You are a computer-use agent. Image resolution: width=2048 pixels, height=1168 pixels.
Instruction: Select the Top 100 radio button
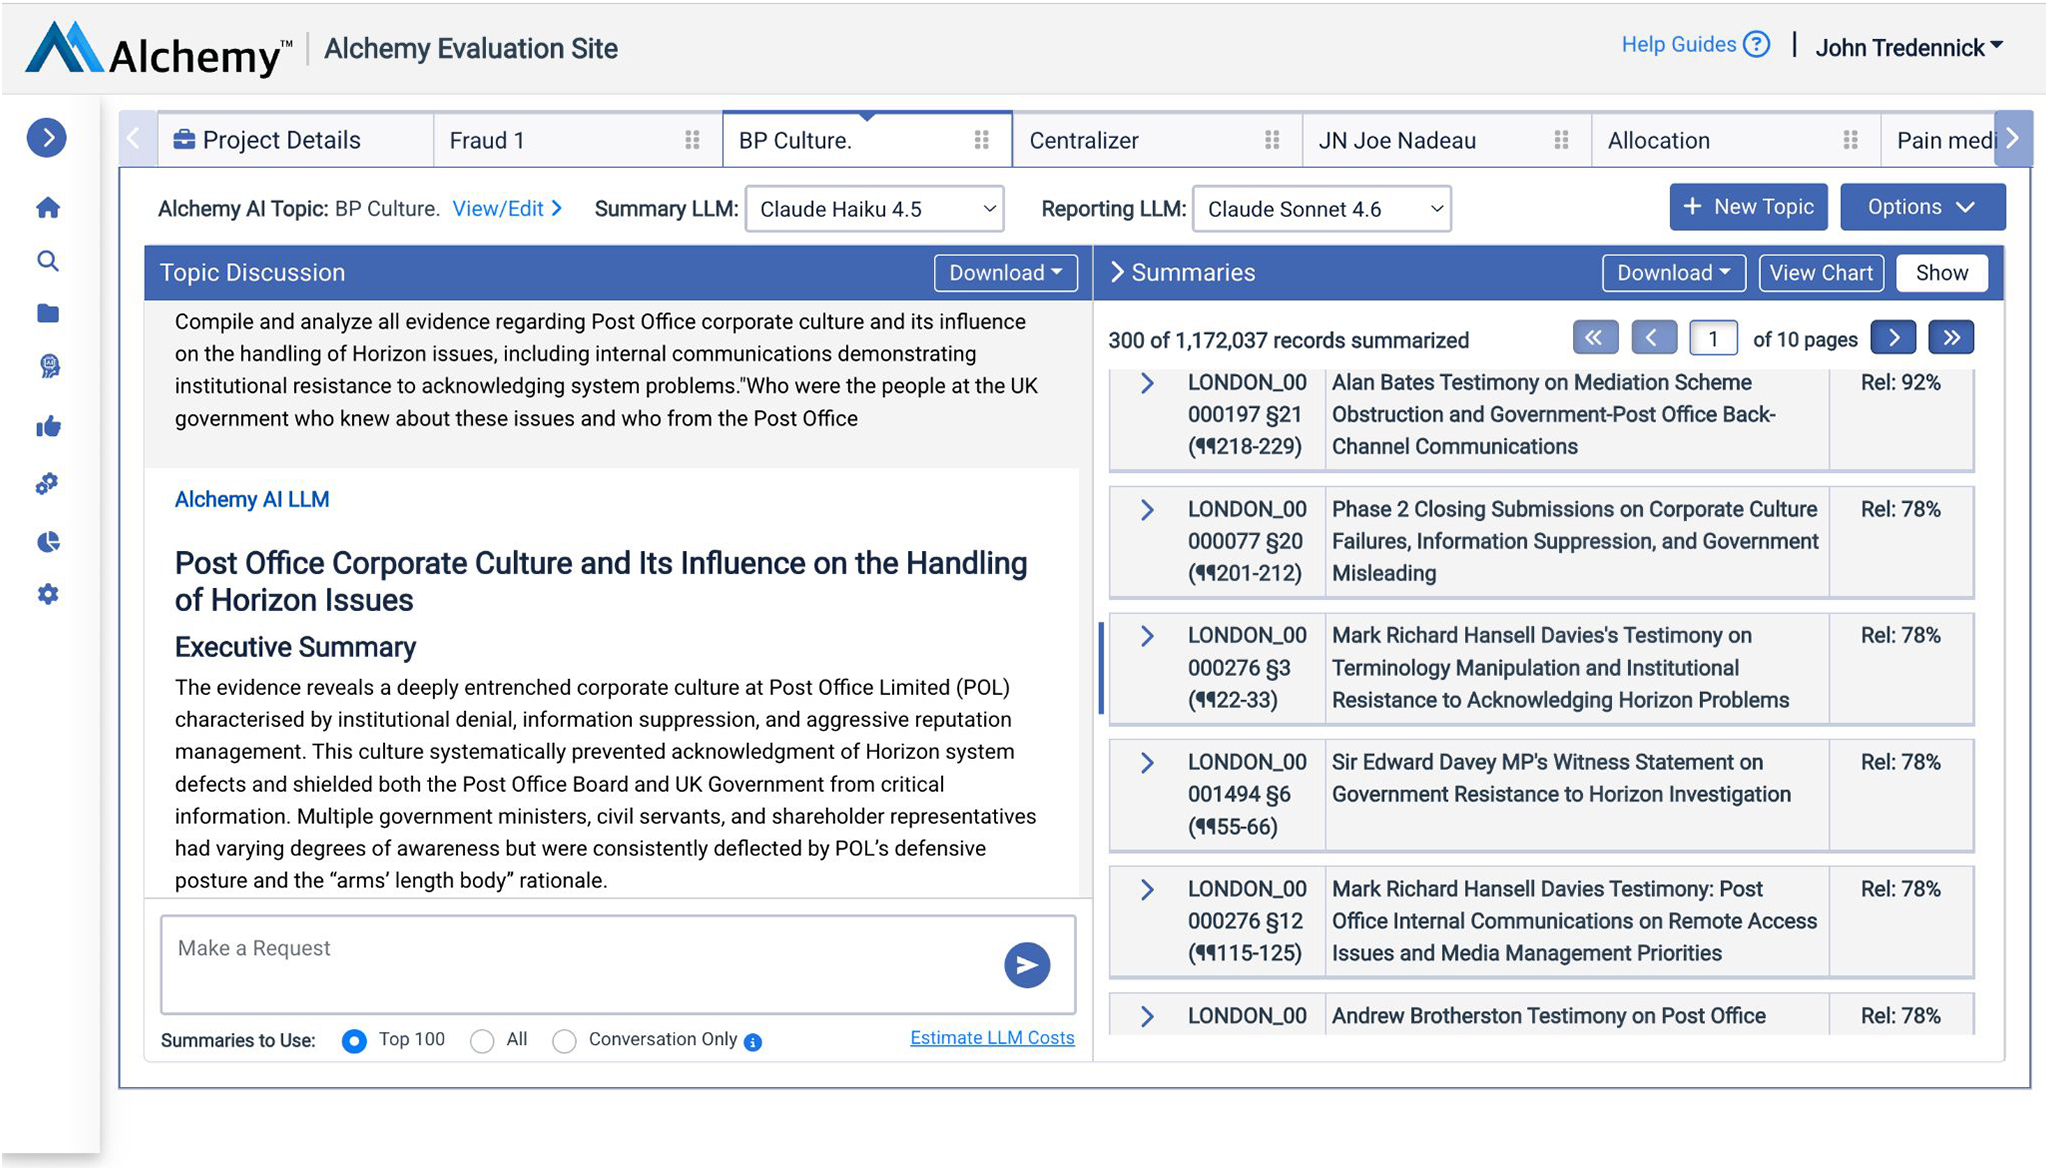[x=354, y=1041]
